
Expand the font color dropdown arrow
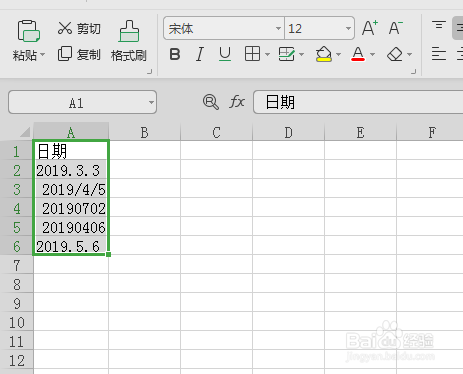[x=373, y=54]
